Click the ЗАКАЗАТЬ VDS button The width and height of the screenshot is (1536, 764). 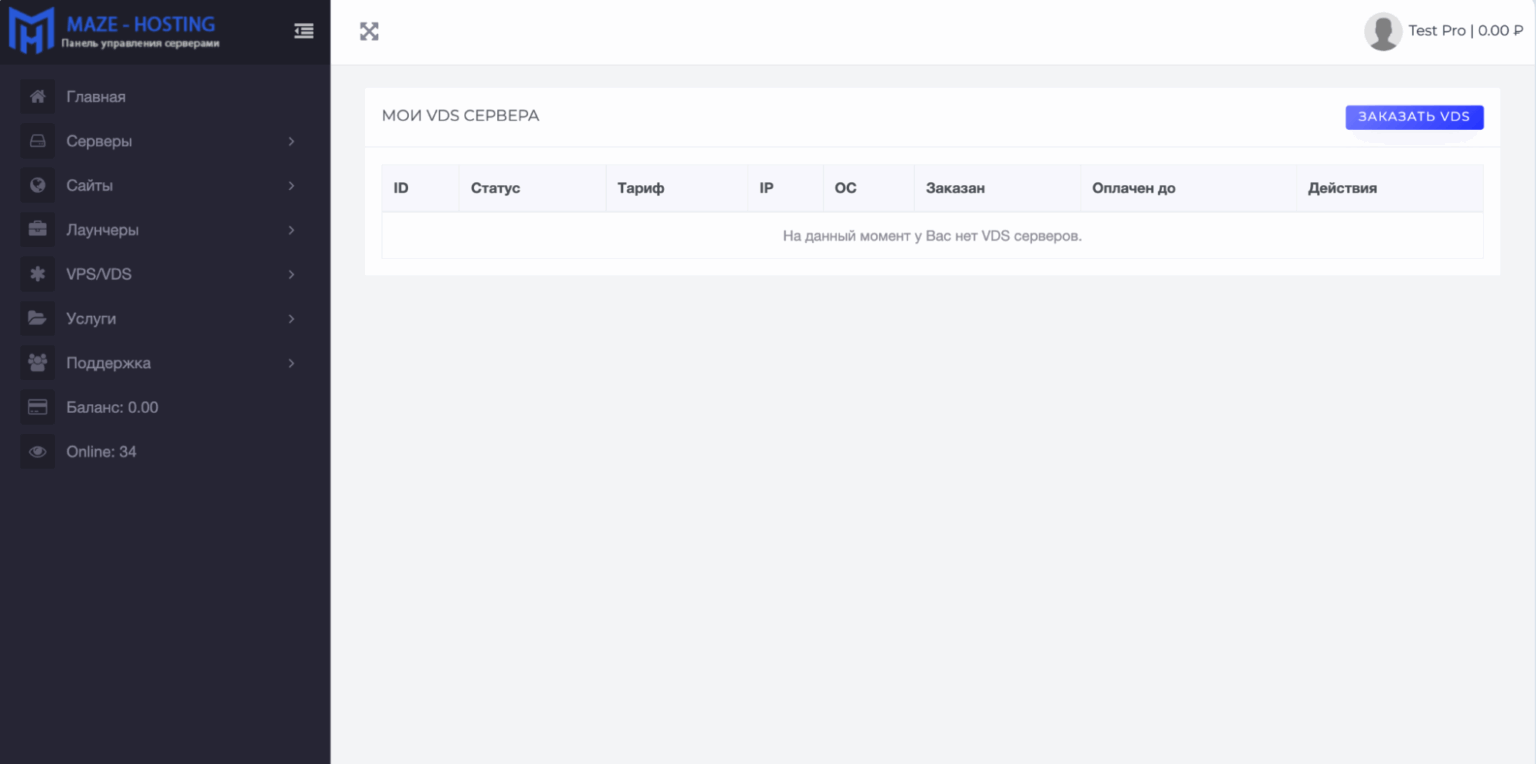(1414, 117)
